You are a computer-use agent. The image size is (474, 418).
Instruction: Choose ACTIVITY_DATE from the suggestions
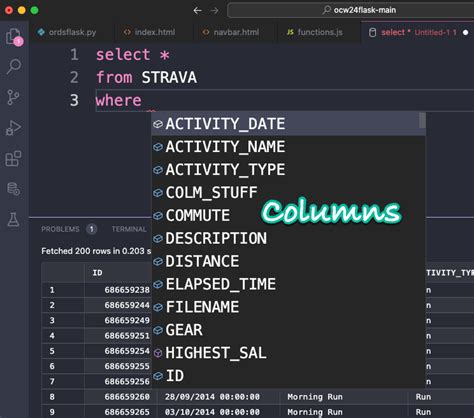point(288,124)
